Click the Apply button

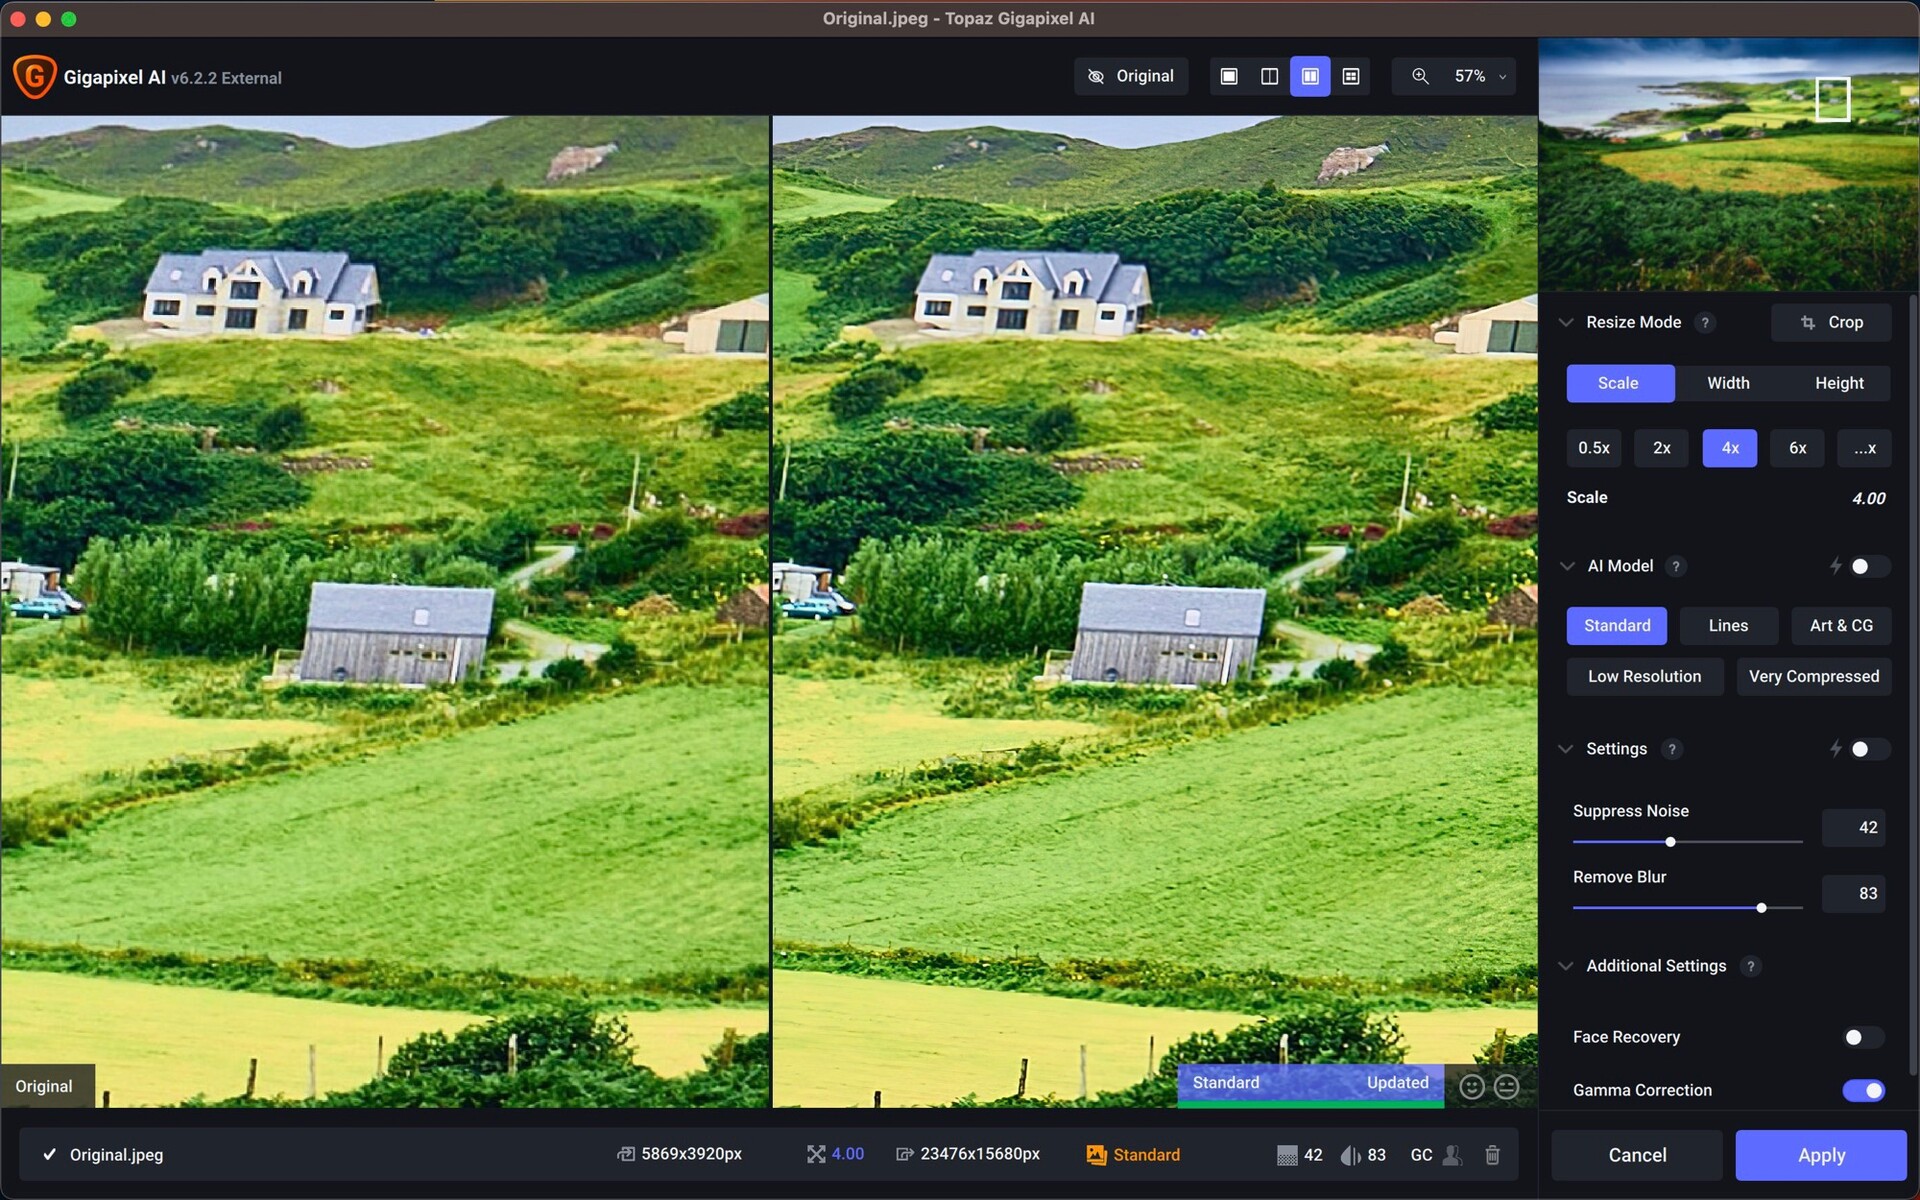click(1820, 1154)
